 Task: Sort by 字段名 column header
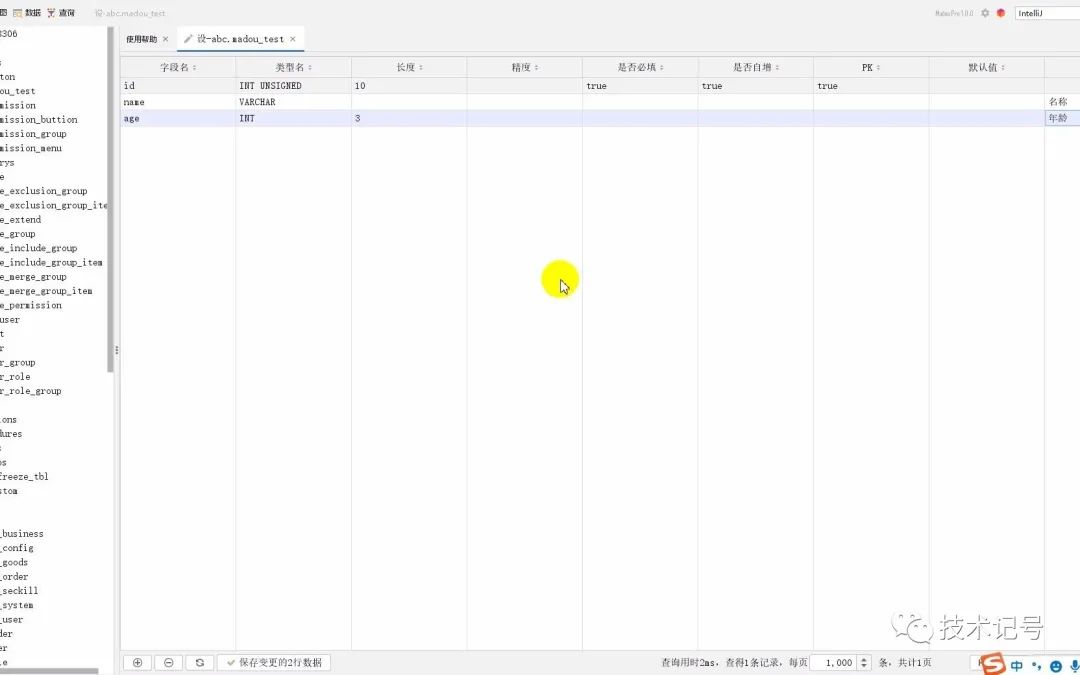(x=178, y=68)
